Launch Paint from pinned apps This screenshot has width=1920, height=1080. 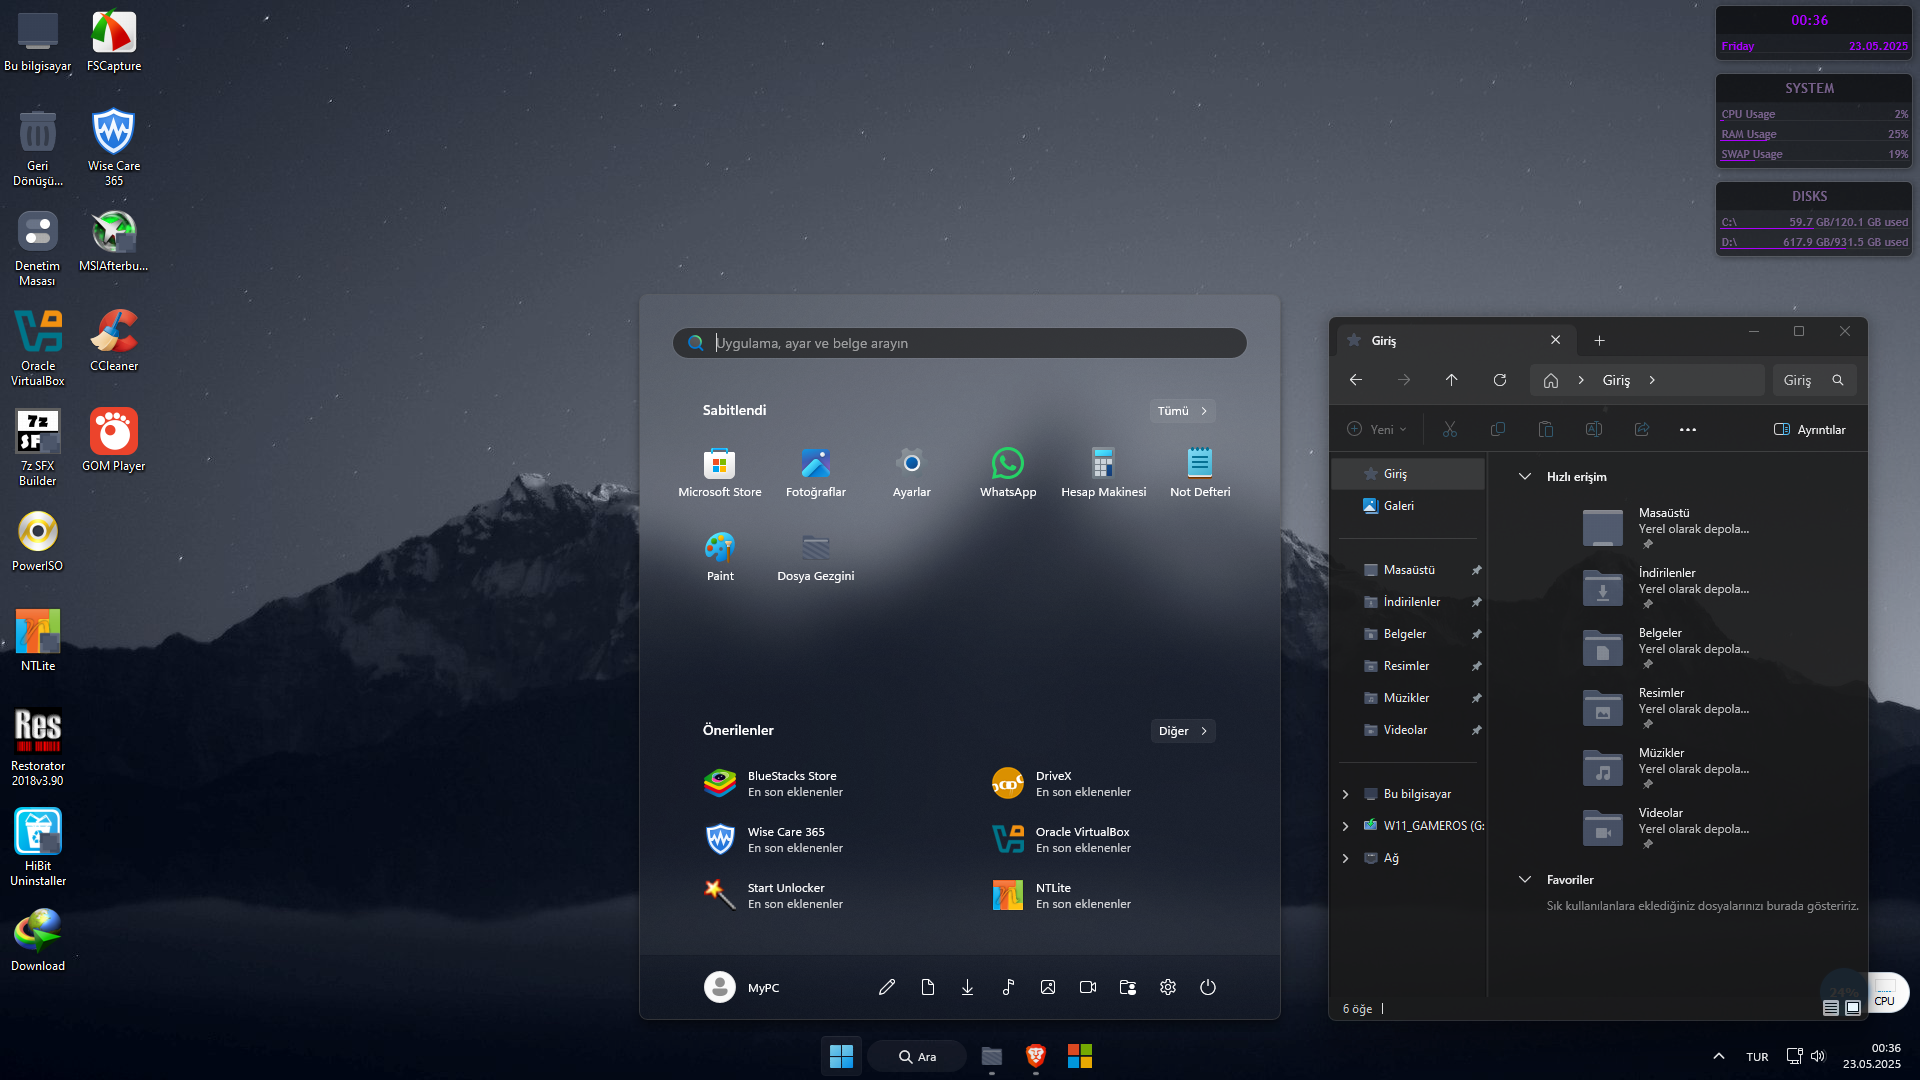[719, 557]
